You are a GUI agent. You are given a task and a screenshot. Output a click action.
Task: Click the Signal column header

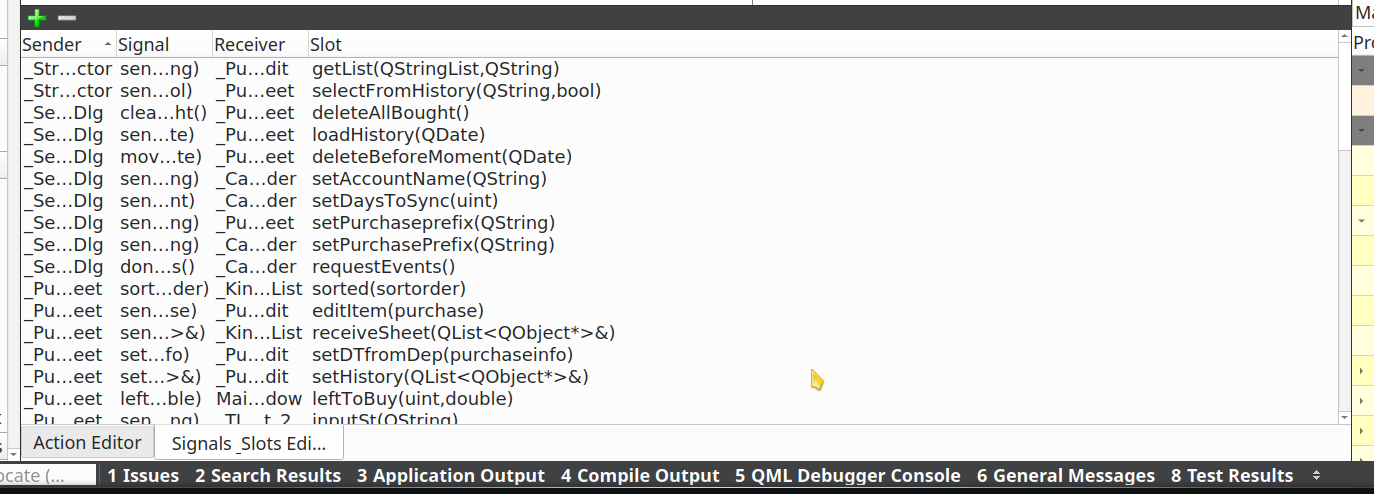click(x=144, y=45)
